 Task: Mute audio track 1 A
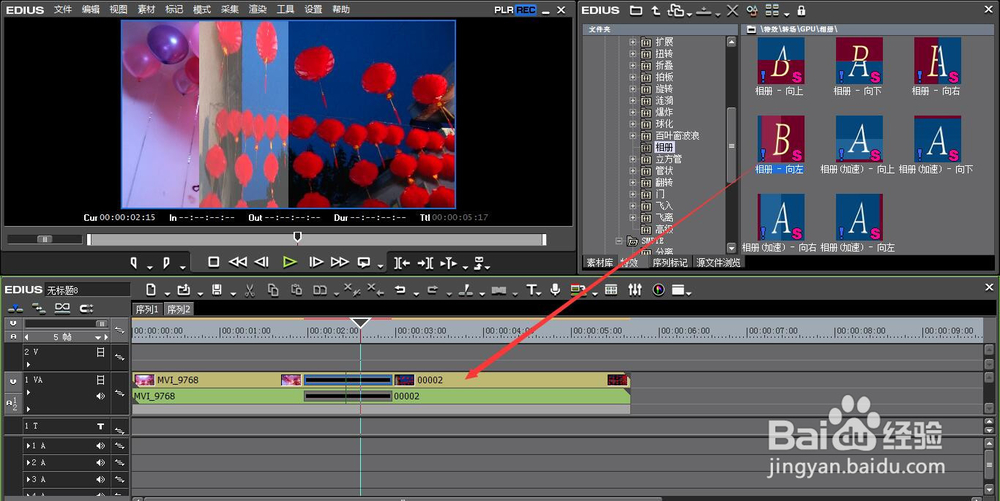100,446
